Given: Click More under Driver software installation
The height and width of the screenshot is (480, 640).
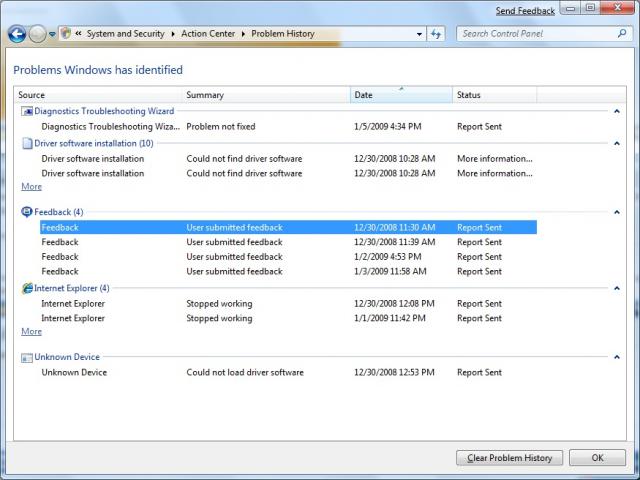Looking at the screenshot, I should pyautogui.click(x=31, y=187).
